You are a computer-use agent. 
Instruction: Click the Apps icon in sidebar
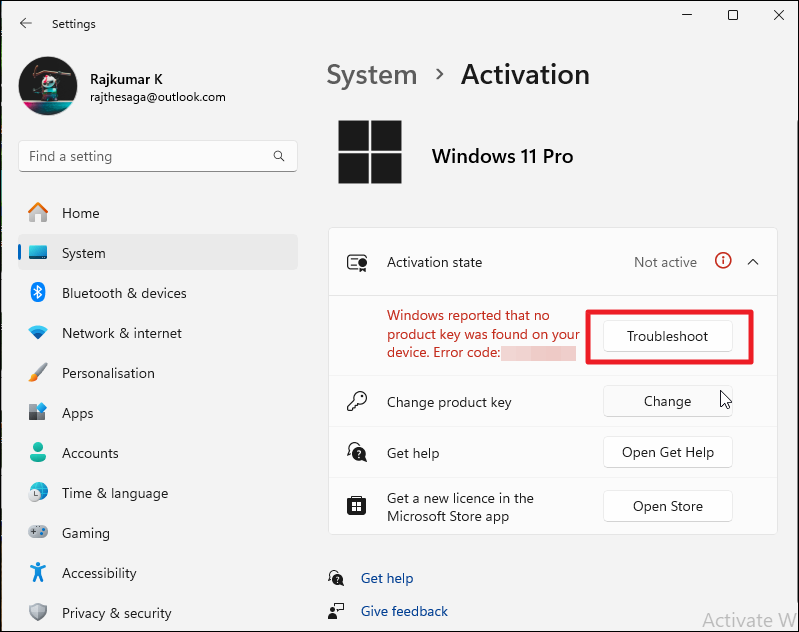[x=38, y=412]
